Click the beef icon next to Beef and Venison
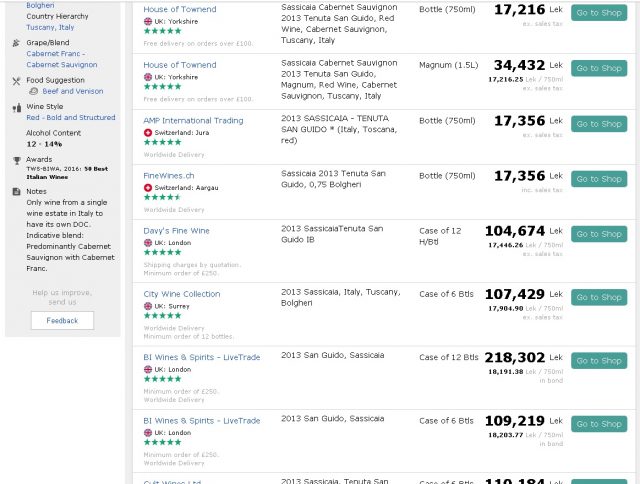The width and height of the screenshot is (640, 484). [x=34, y=91]
